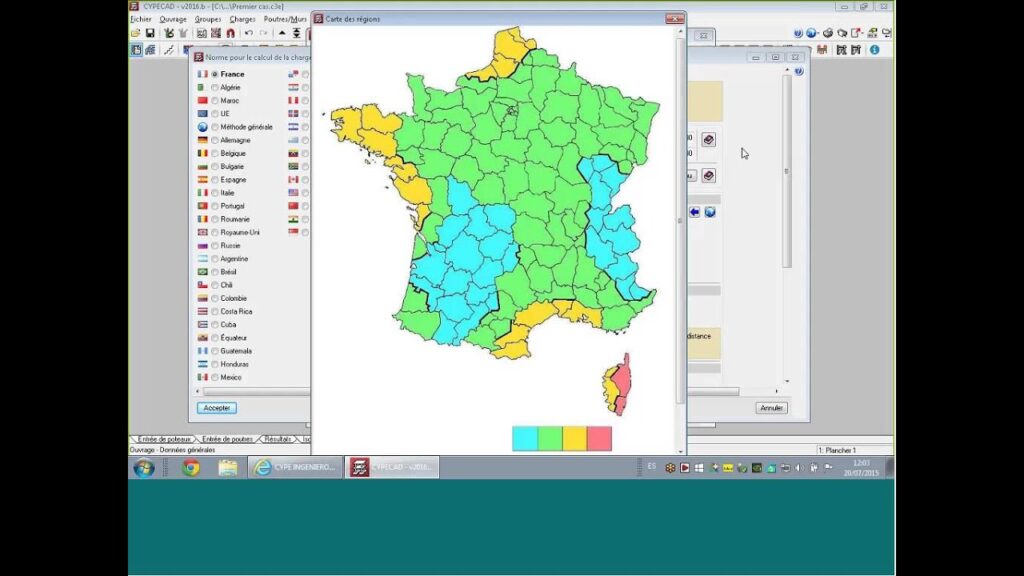Click the Annuler button
The height and width of the screenshot is (576, 1024).
click(771, 408)
